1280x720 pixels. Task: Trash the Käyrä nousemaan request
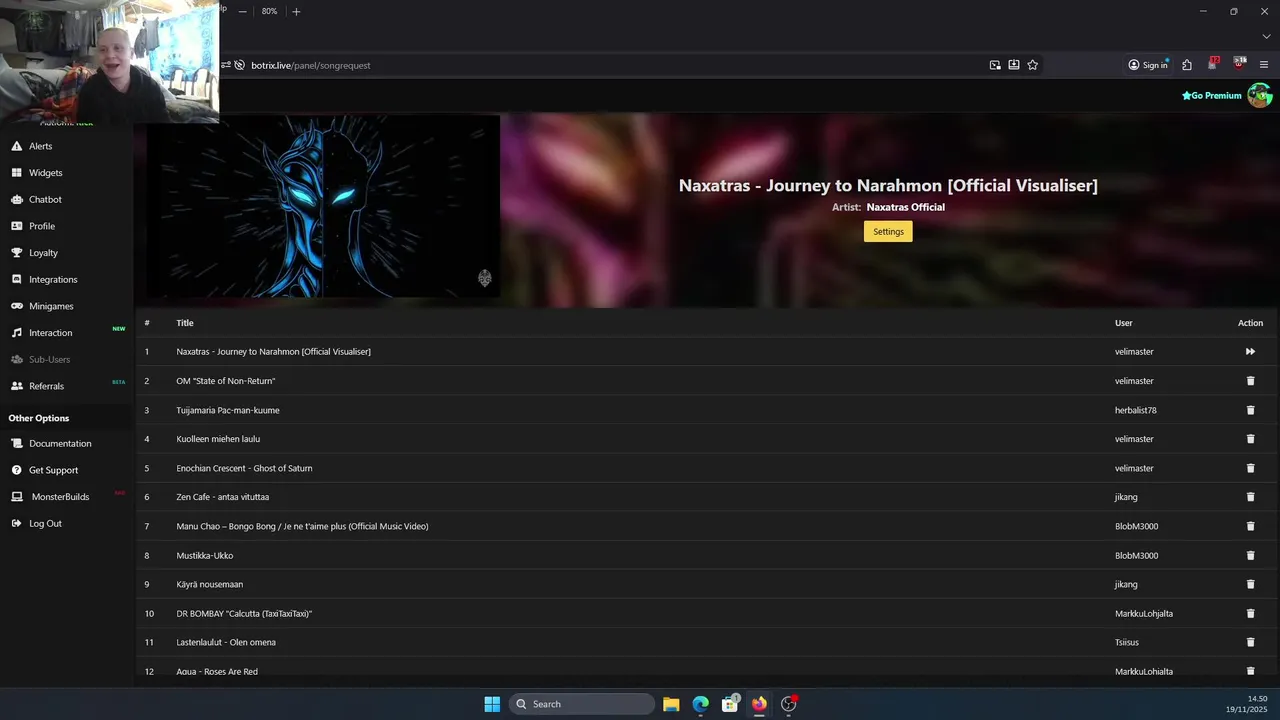coord(1250,584)
